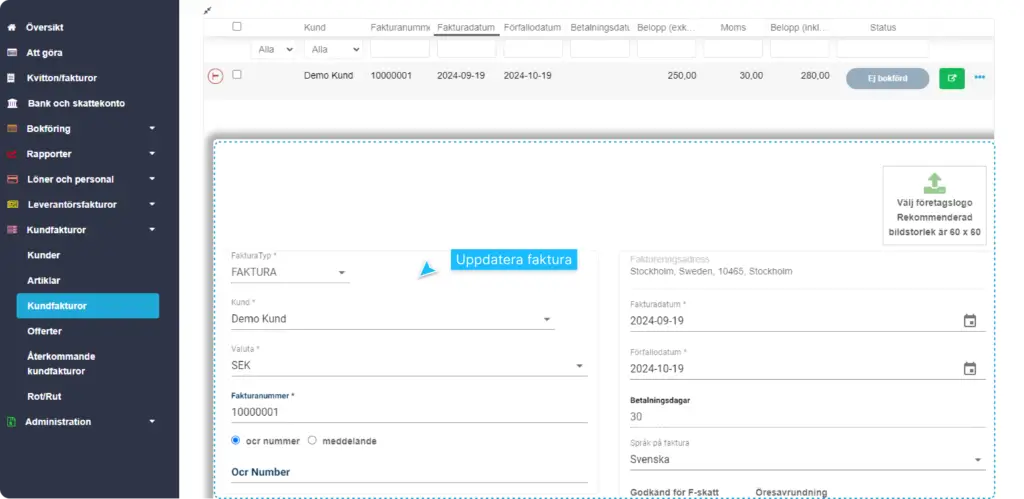Click the invoice number 10000001 table cell
This screenshot has height=499, width=1024.
(x=391, y=76)
